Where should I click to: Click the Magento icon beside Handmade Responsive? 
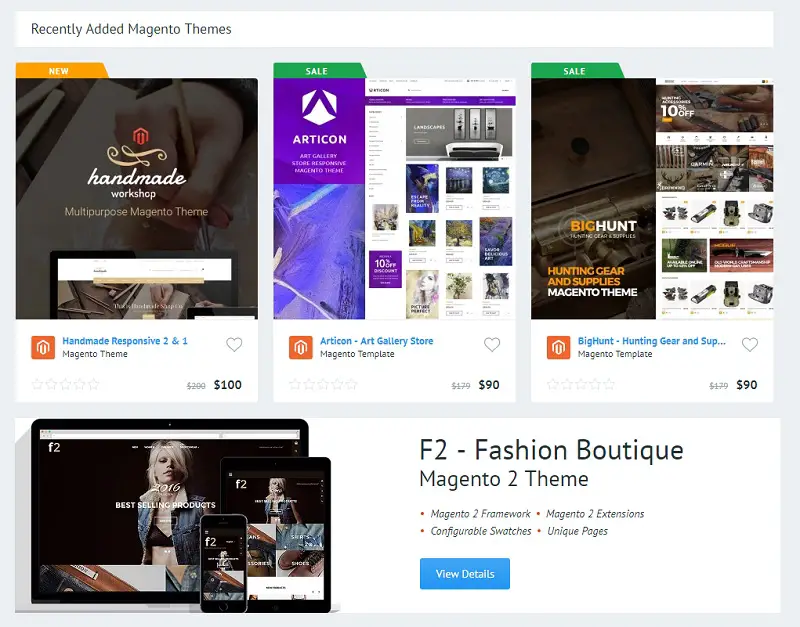tap(43, 347)
